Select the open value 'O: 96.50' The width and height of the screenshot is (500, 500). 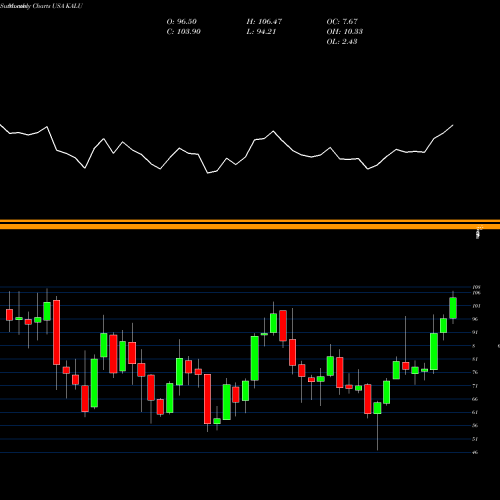pyautogui.click(x=182, y=22)
